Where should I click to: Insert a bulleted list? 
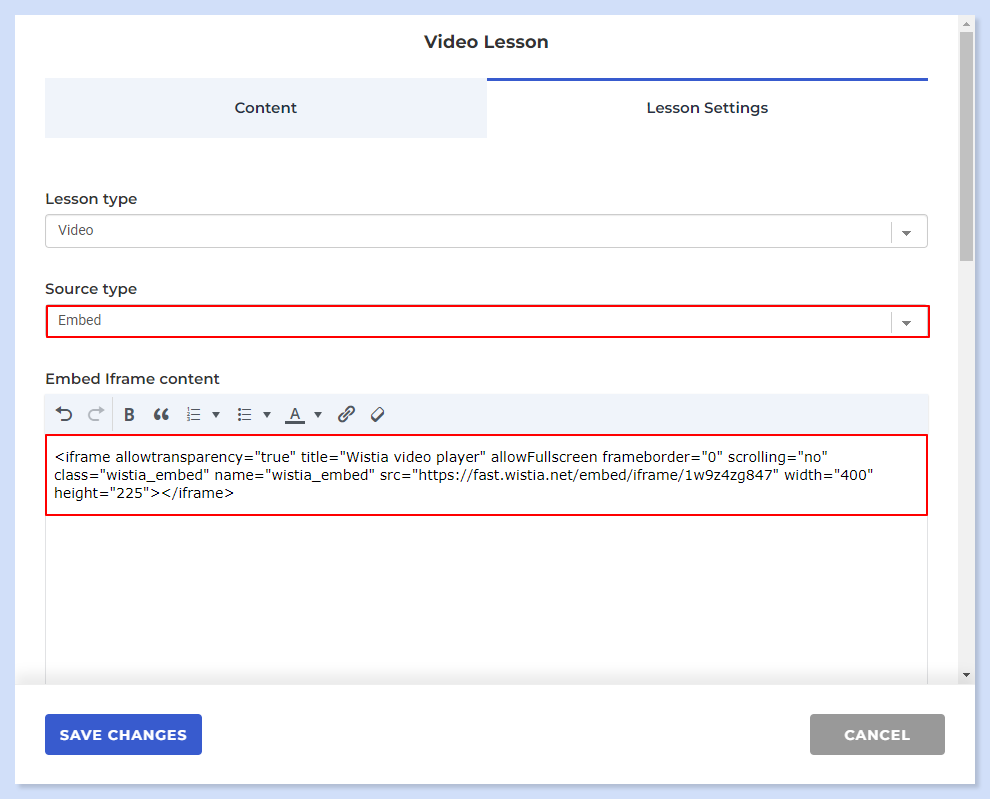244,414
